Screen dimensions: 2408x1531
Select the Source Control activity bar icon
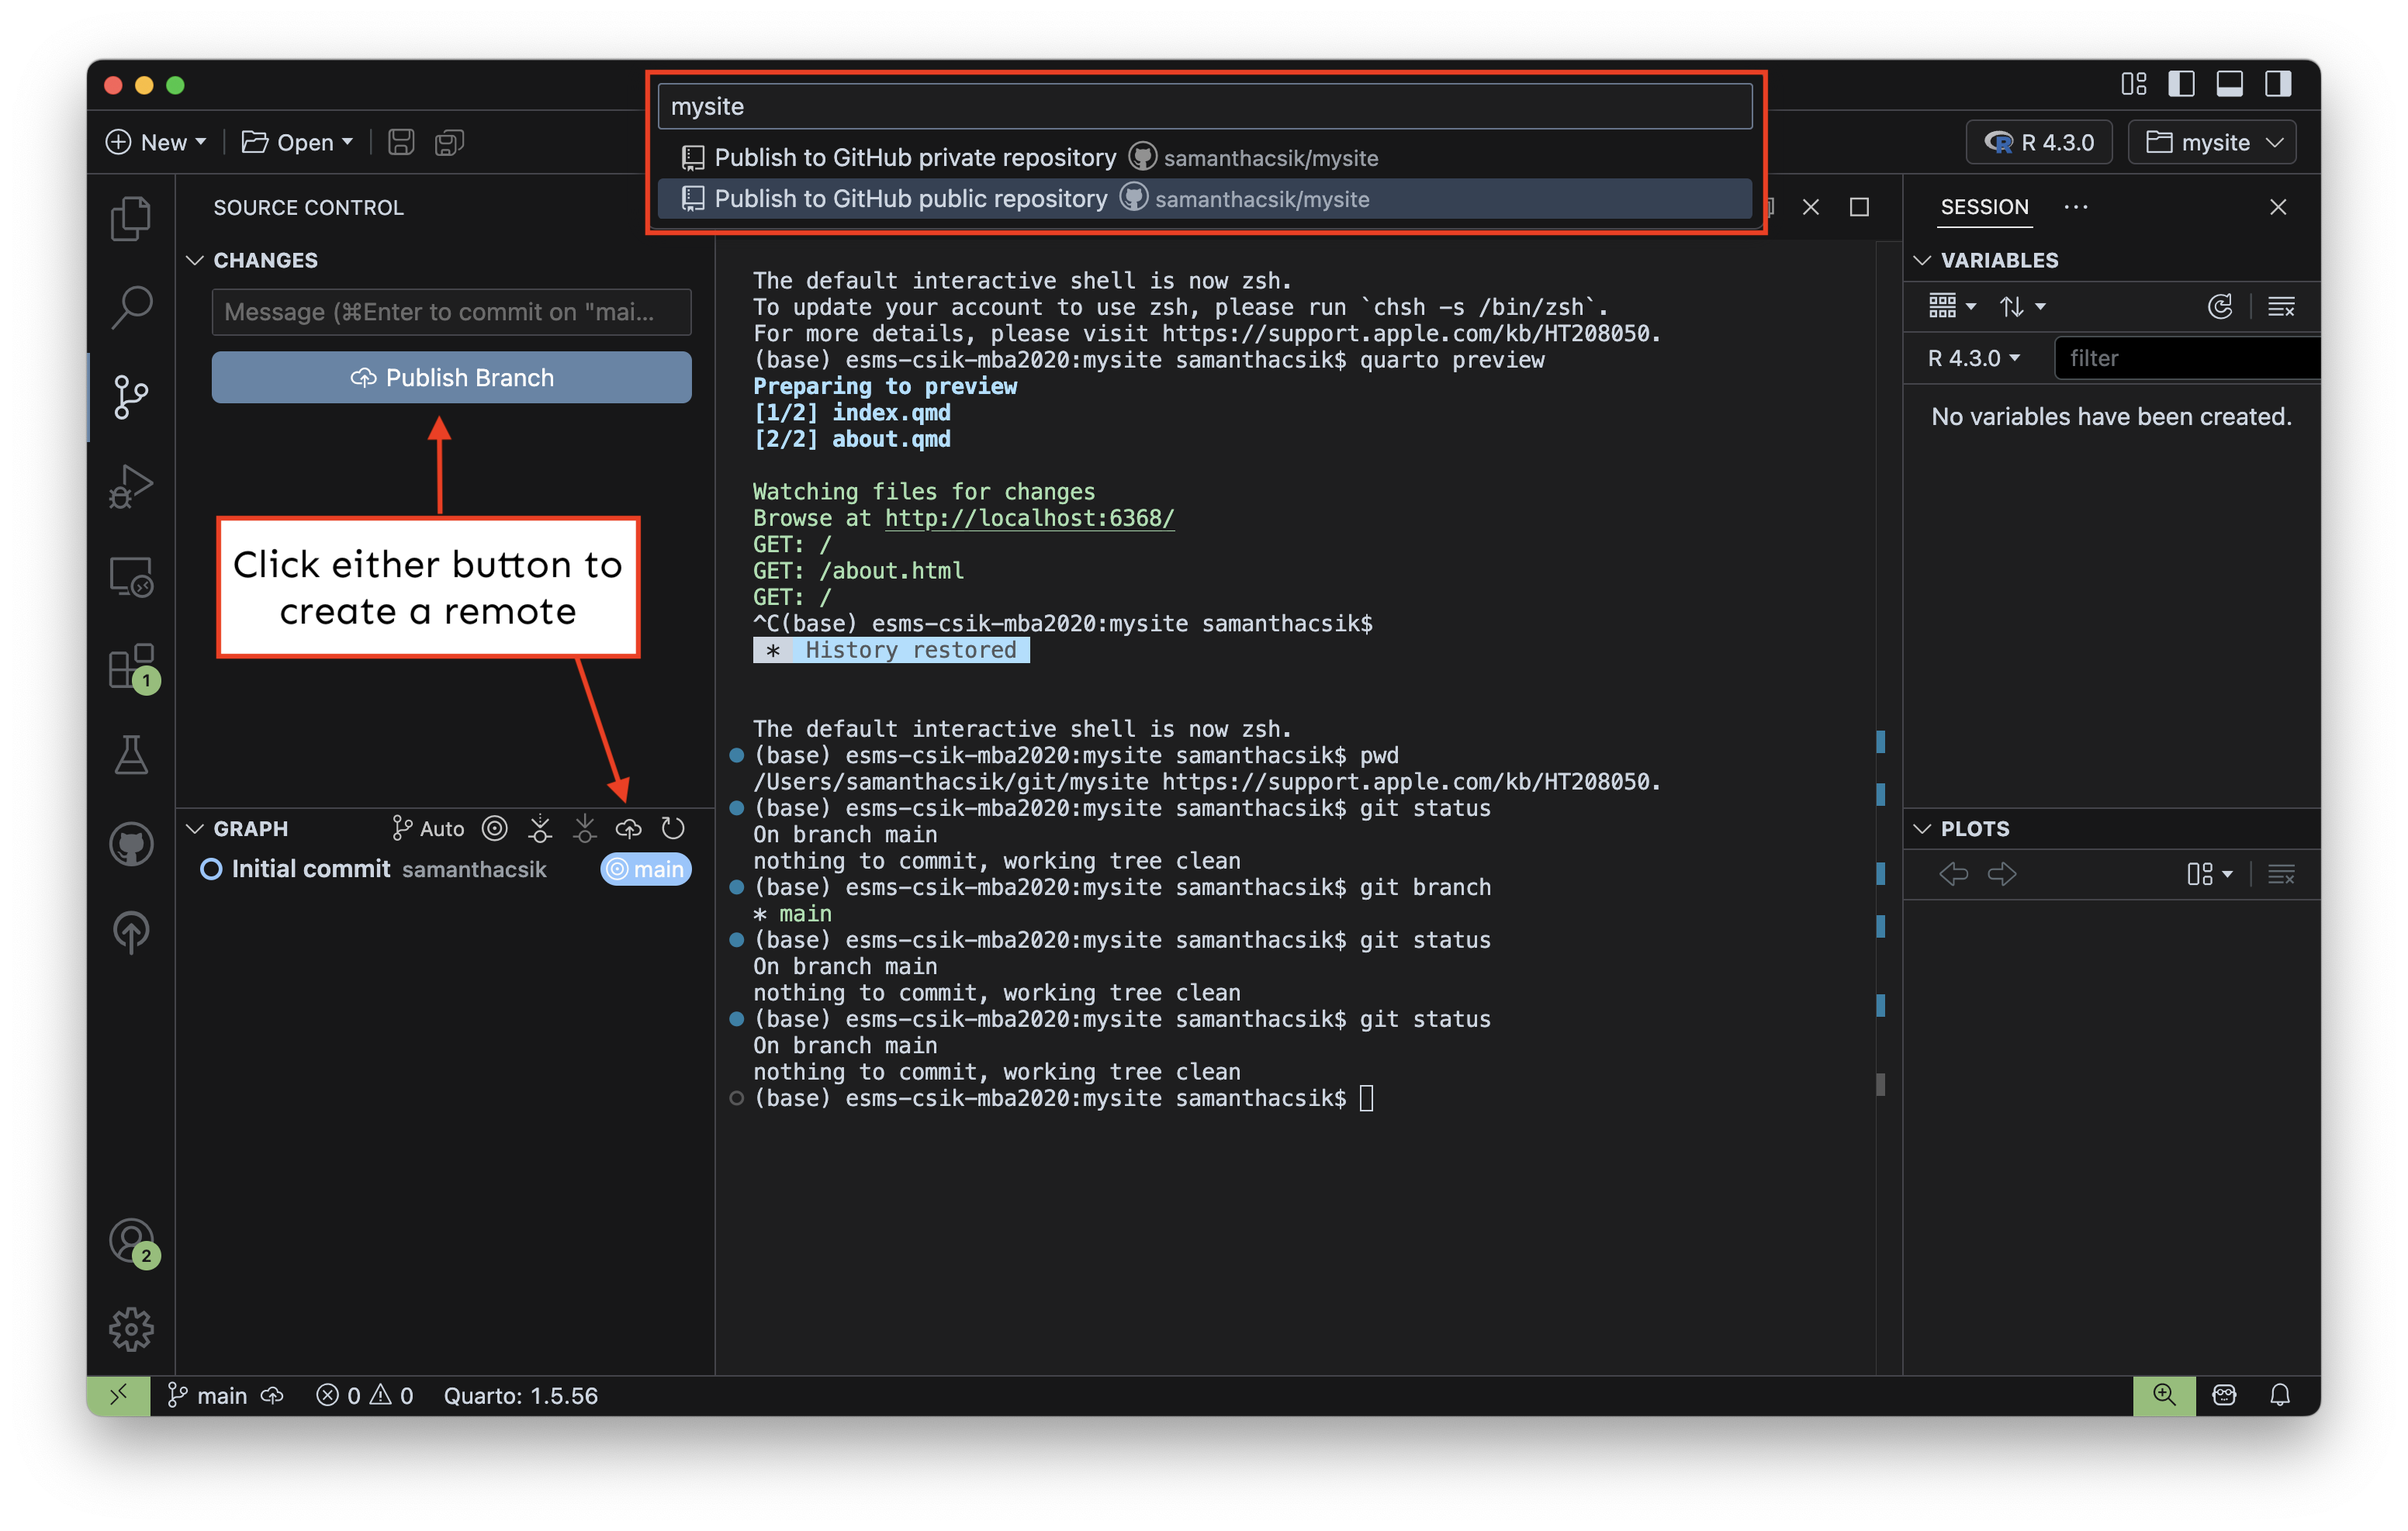click(x=131, y=397)
